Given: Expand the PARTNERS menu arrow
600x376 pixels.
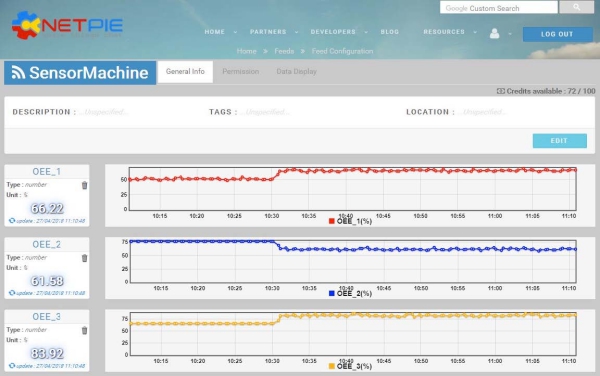Looking at the screenshot, I should tap(297, 32).
